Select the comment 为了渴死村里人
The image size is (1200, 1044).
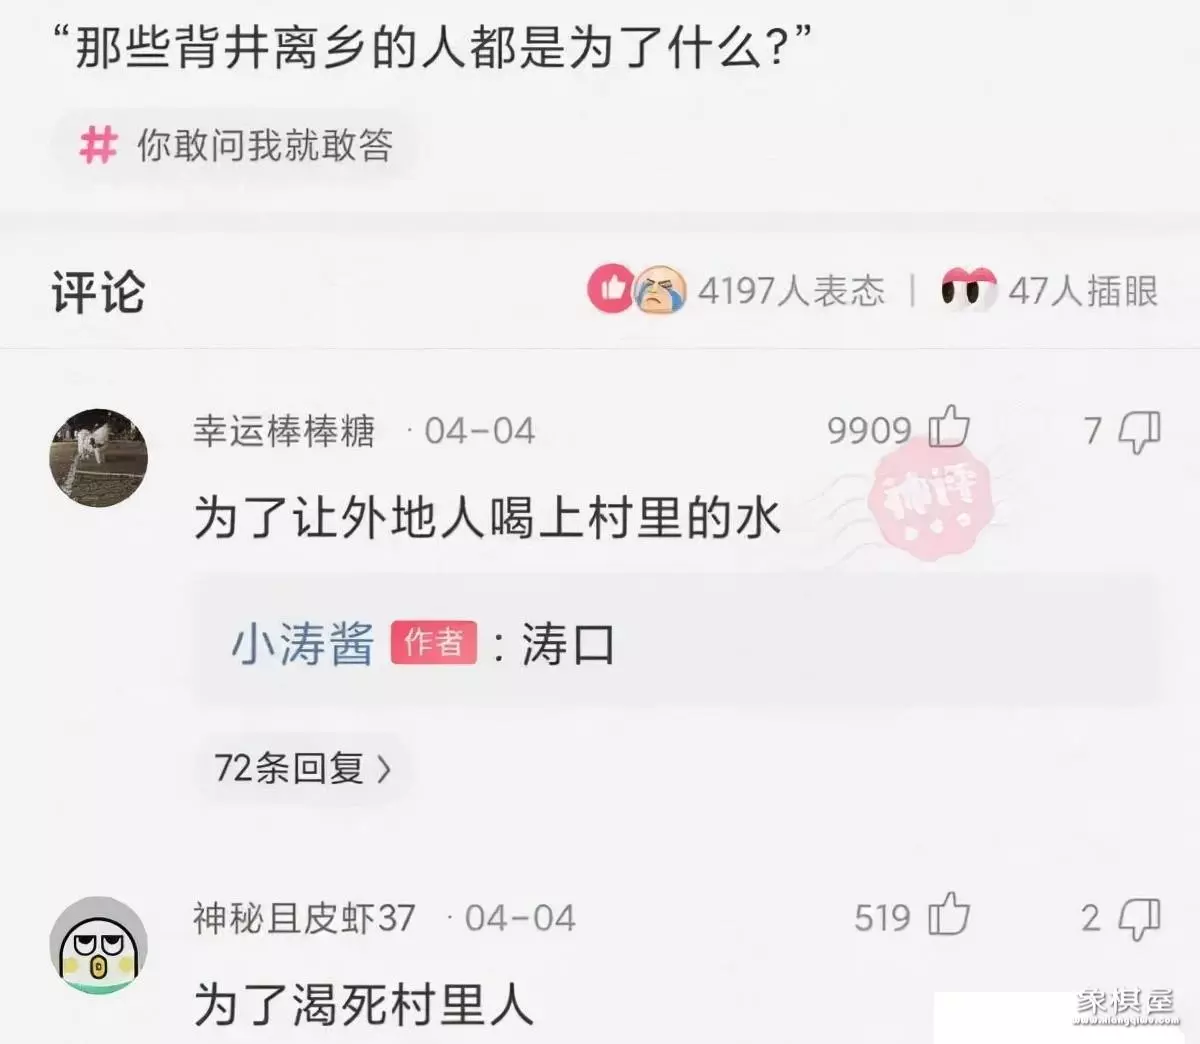[x=363, y=1004]
